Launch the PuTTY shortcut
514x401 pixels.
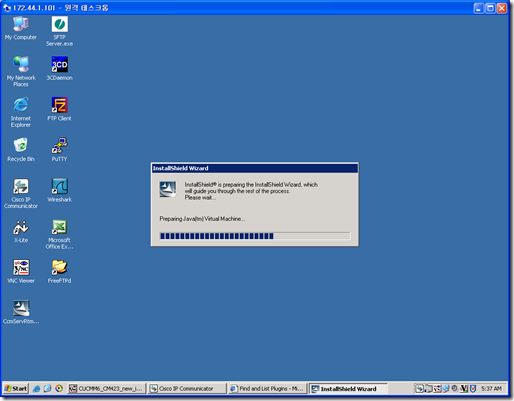tap(60, 150)
